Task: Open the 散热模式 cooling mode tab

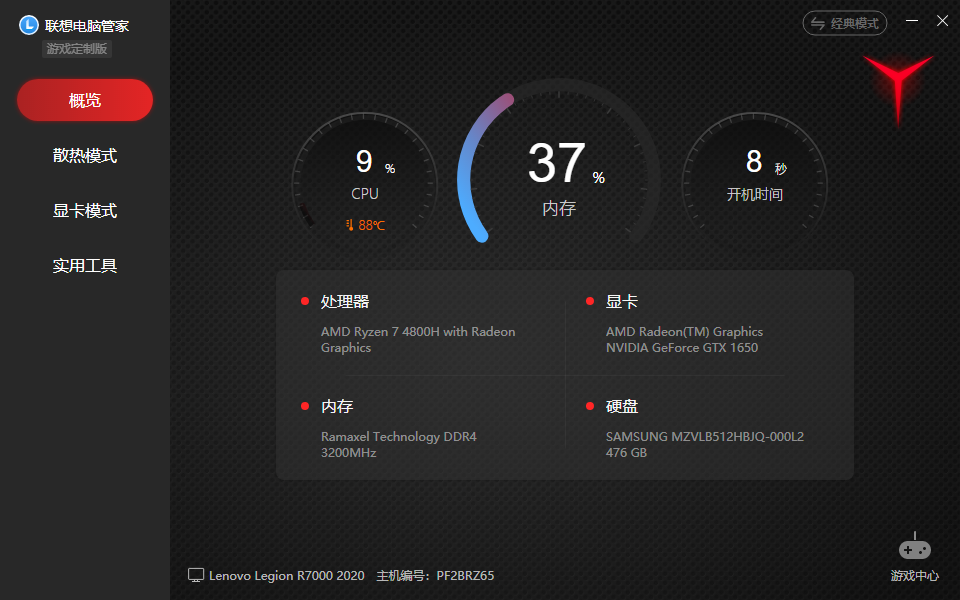Action: 85,156
